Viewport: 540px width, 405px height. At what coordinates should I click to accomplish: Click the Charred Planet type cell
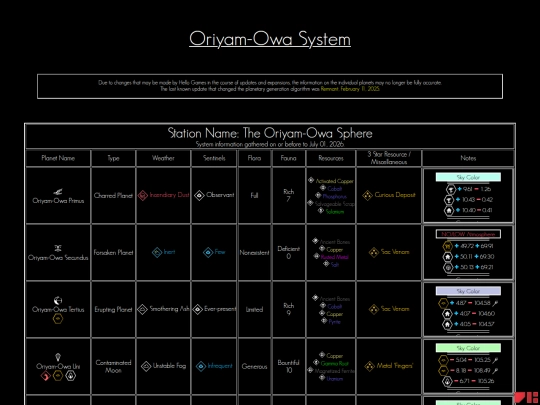pyautogui.click(x=113, y=195)
